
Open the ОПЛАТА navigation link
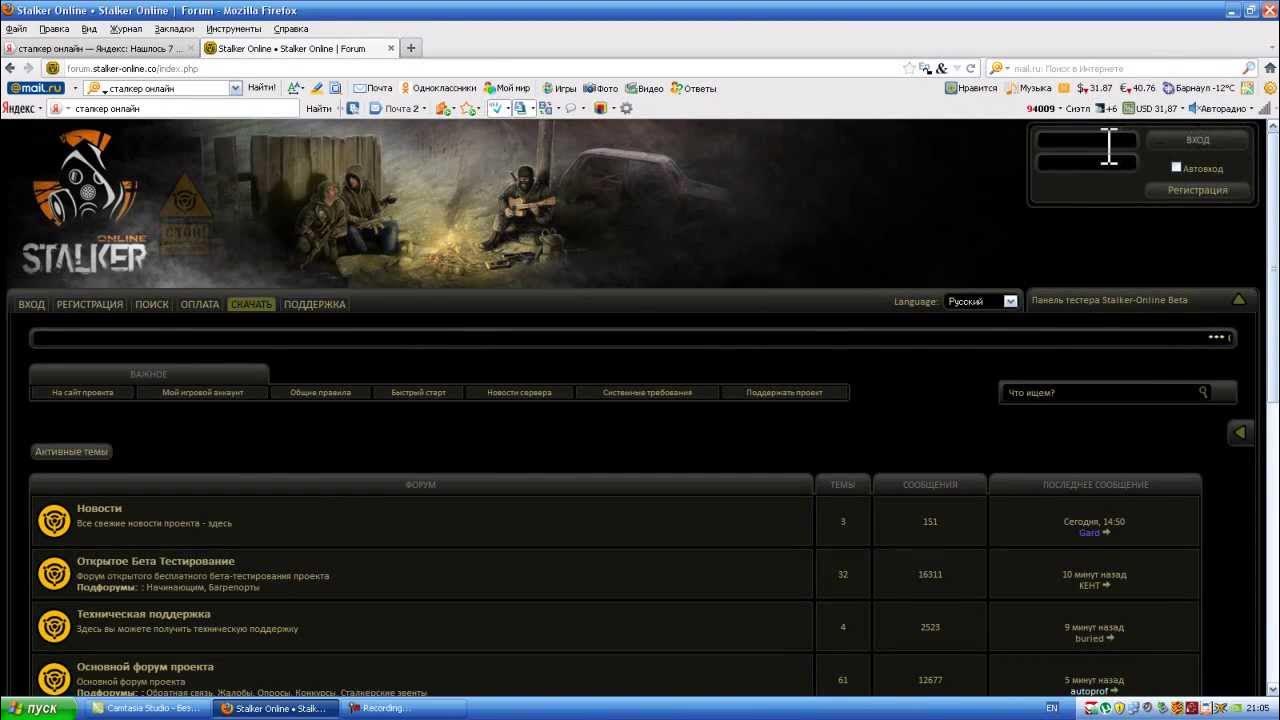pos(200,304)
